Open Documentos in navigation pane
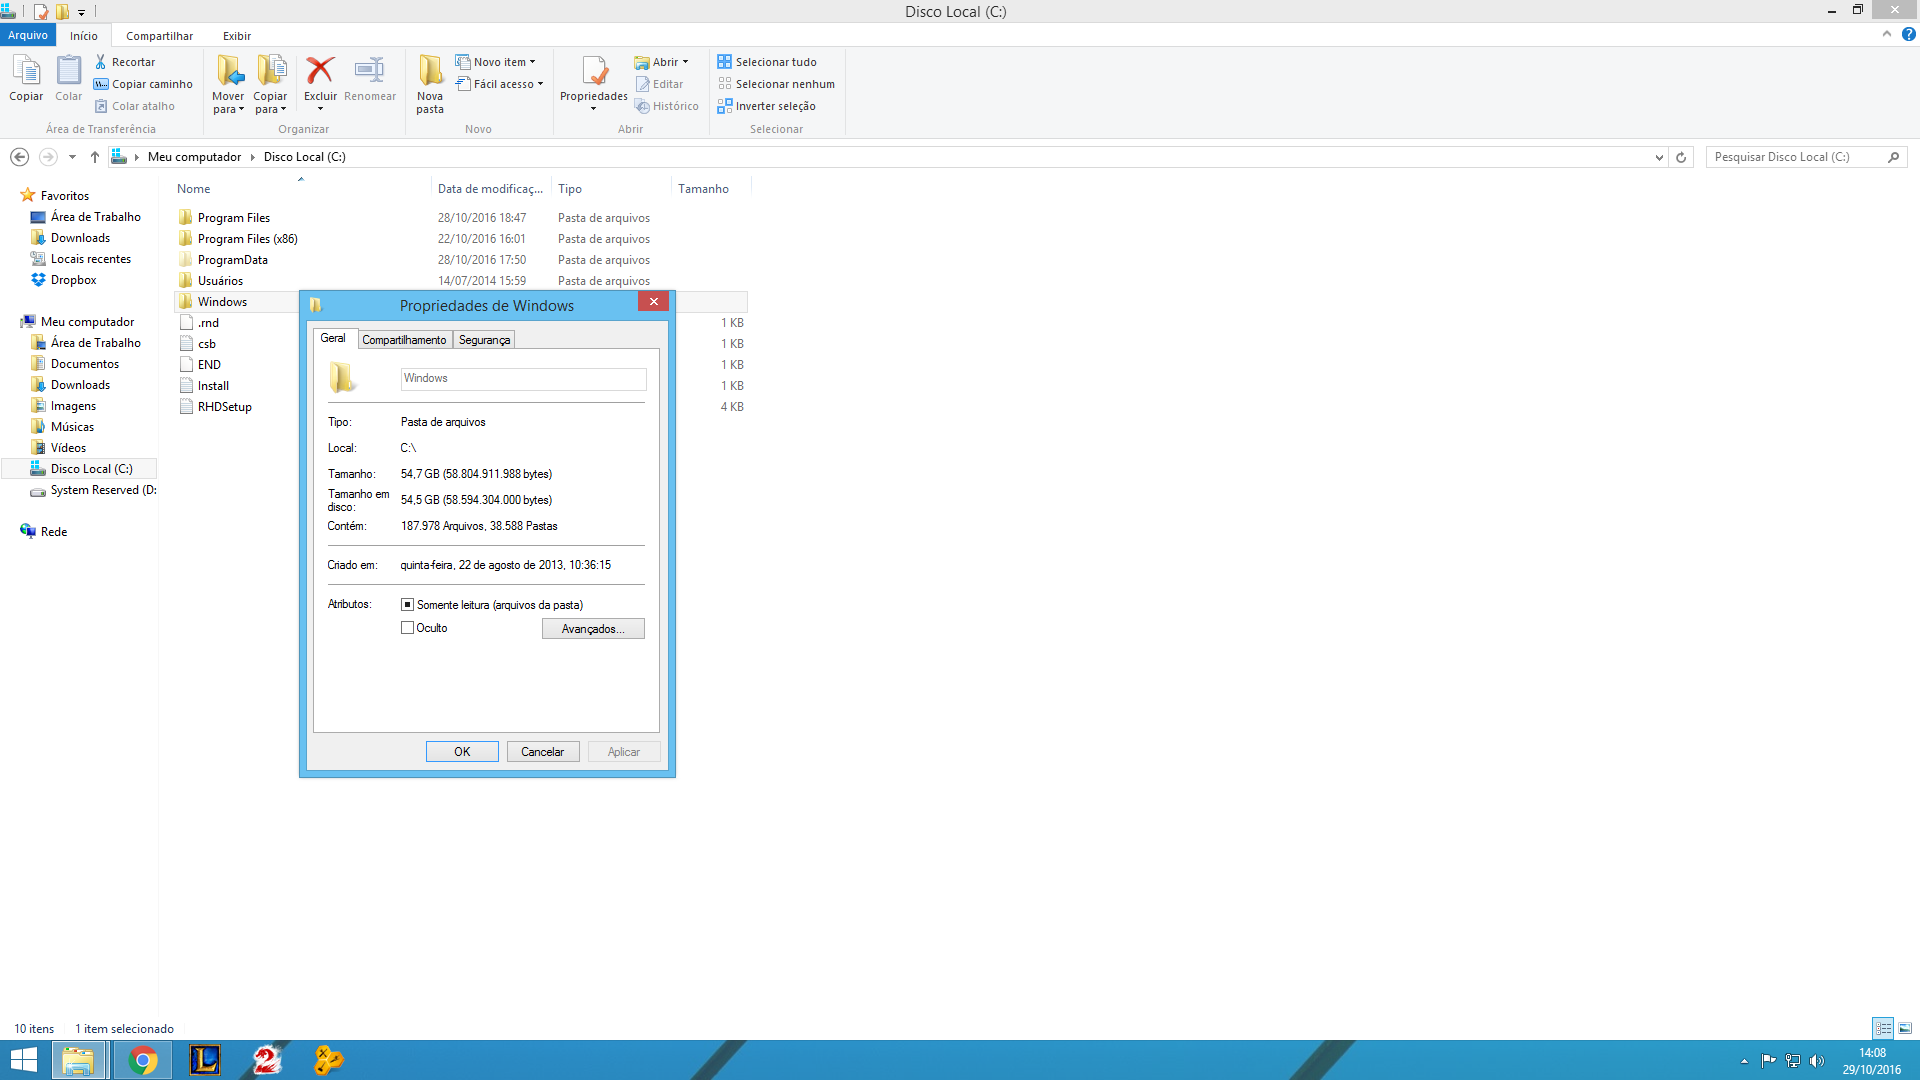The height and width of the screenshot is (1083, 1920). 84,364
